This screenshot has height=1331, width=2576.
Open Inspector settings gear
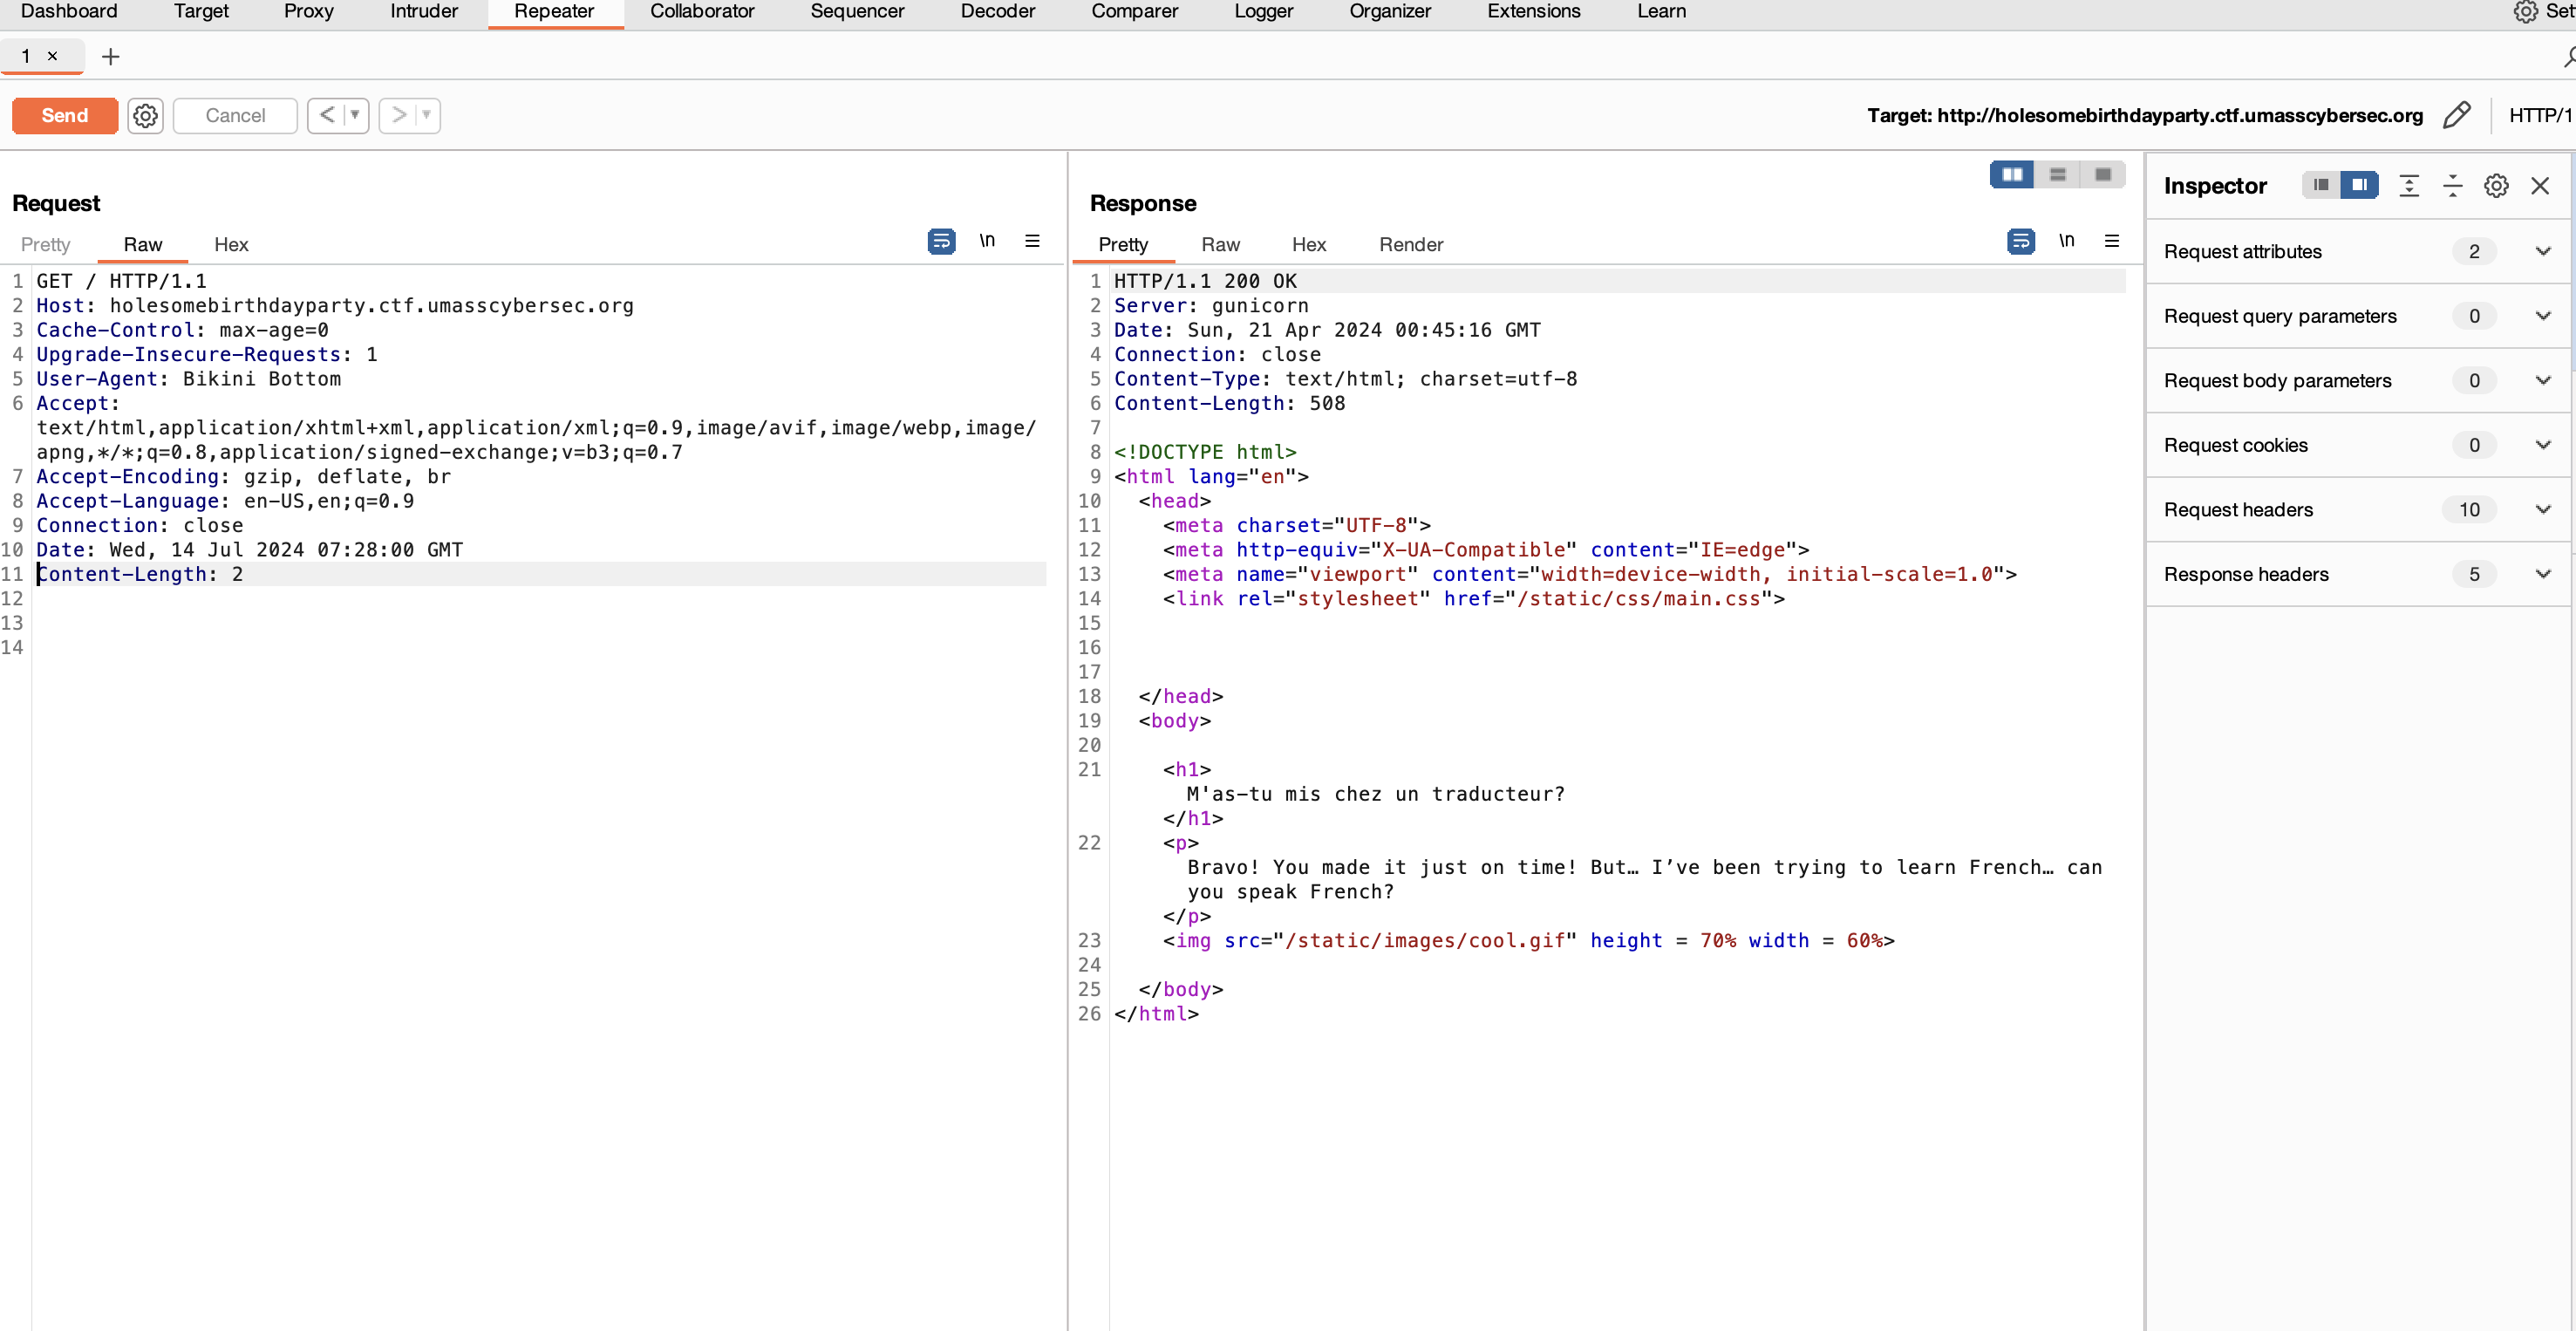[2496, 185]
